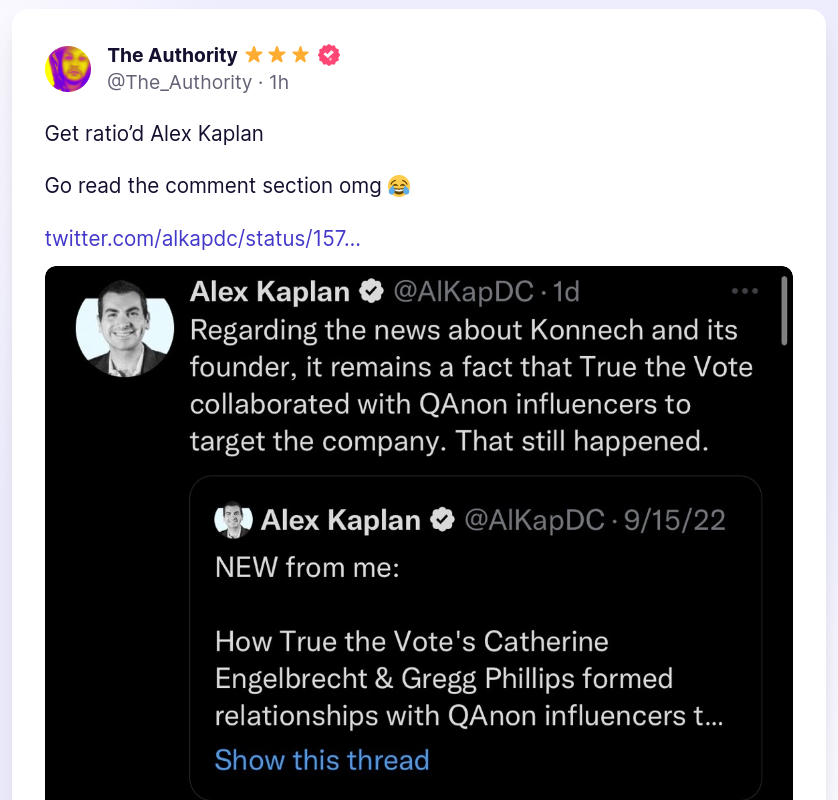Viewport: 838px width, 800px height.
Task: Click the Konnech tweet text in the screenshot
Action: pos(470,385)
